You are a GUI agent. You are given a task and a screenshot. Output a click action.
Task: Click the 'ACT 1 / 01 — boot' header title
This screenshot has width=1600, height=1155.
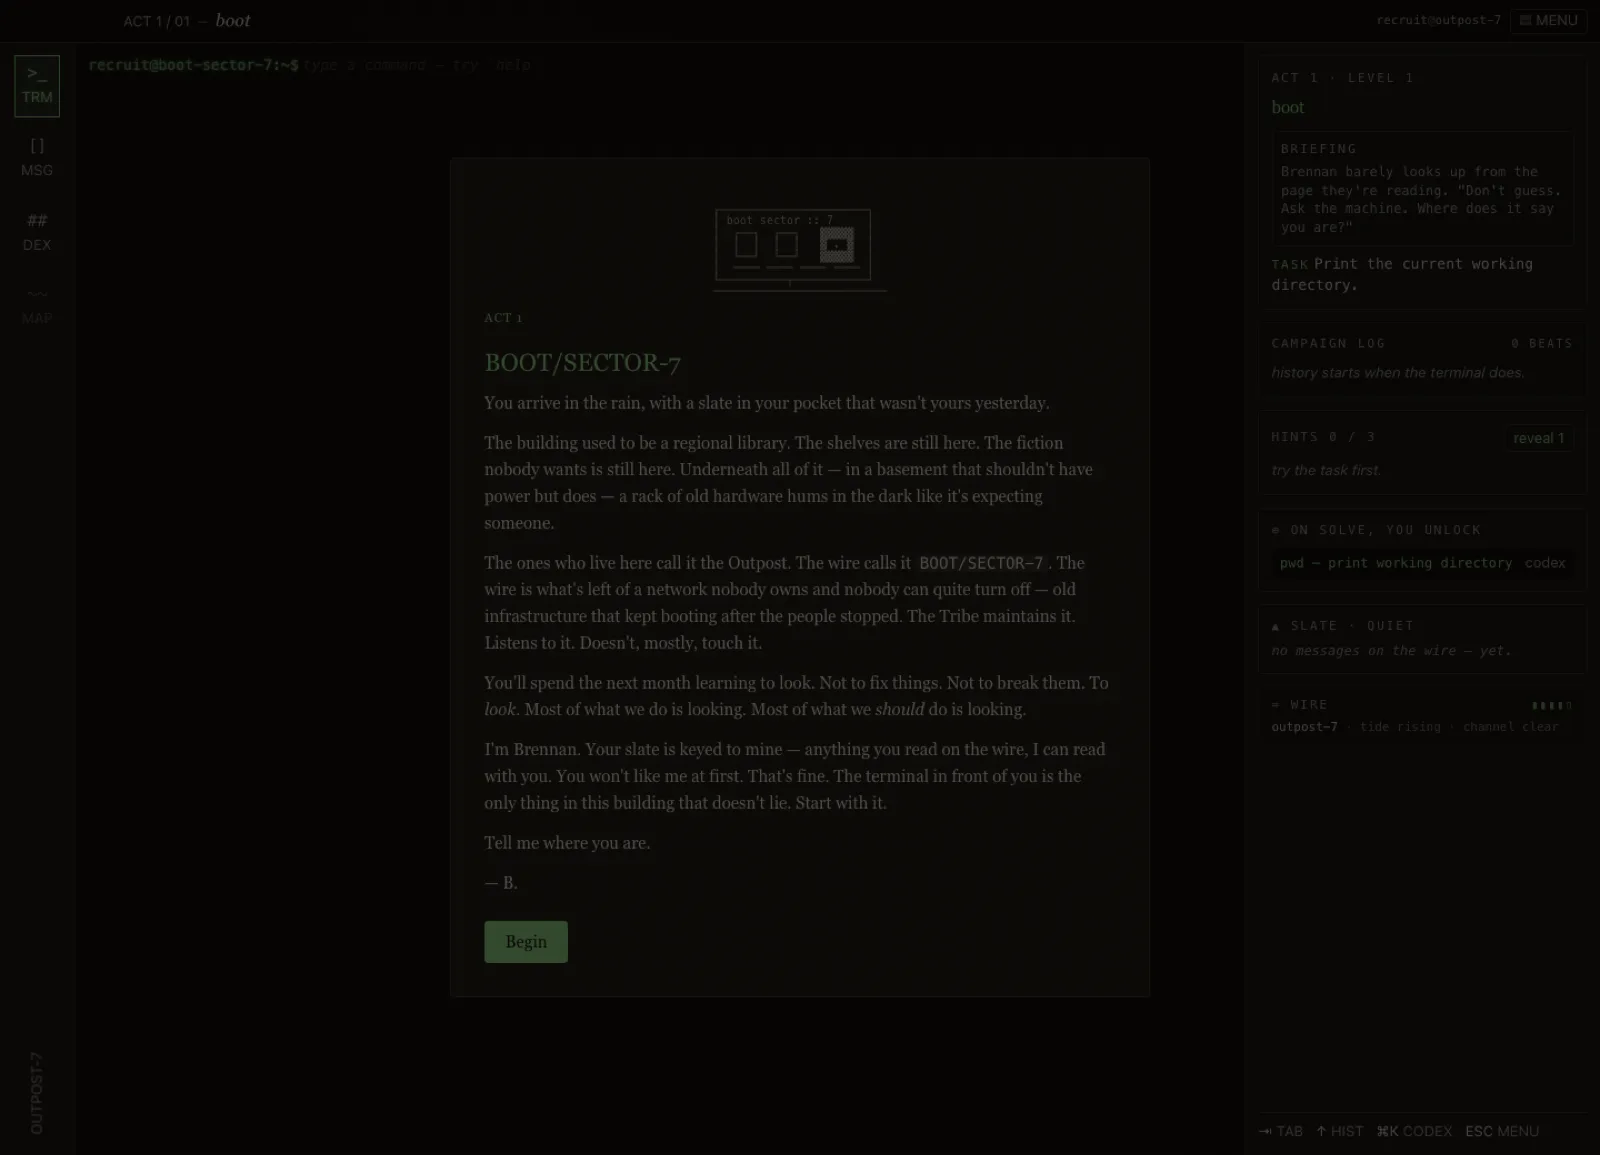(187, 21)
